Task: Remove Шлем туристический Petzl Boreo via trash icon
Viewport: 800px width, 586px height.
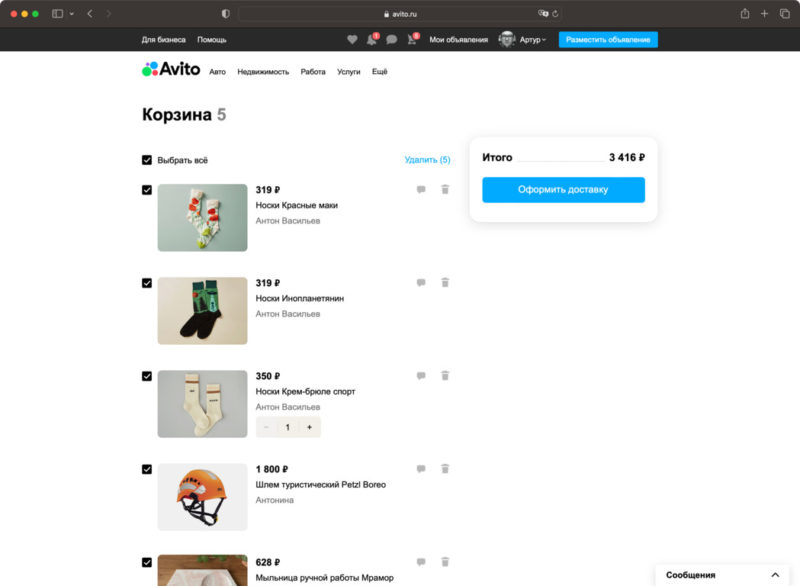Action: pyautogui.click(x=445, y=469)
